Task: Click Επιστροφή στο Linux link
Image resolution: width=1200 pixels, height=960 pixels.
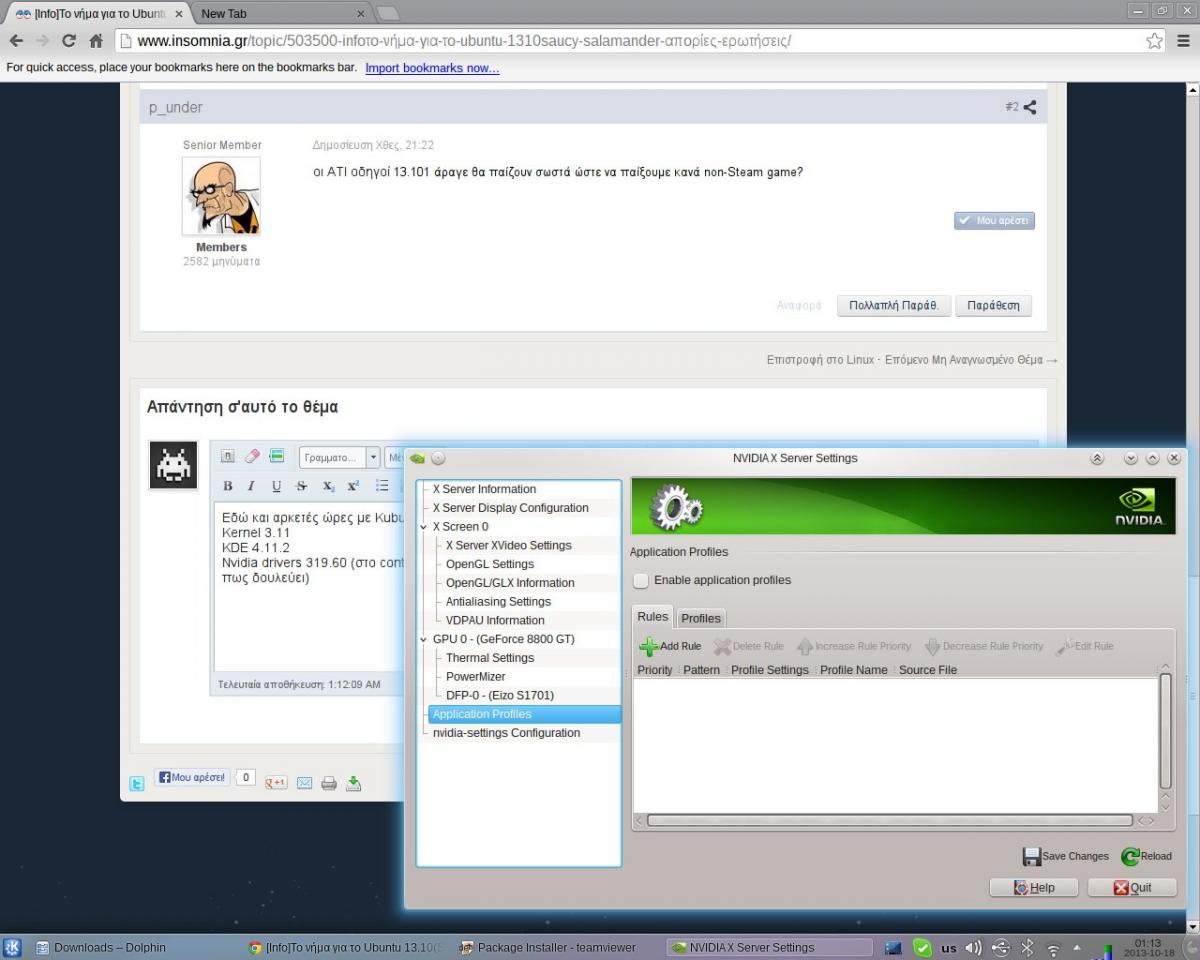Action: click(x=820, y=360)
